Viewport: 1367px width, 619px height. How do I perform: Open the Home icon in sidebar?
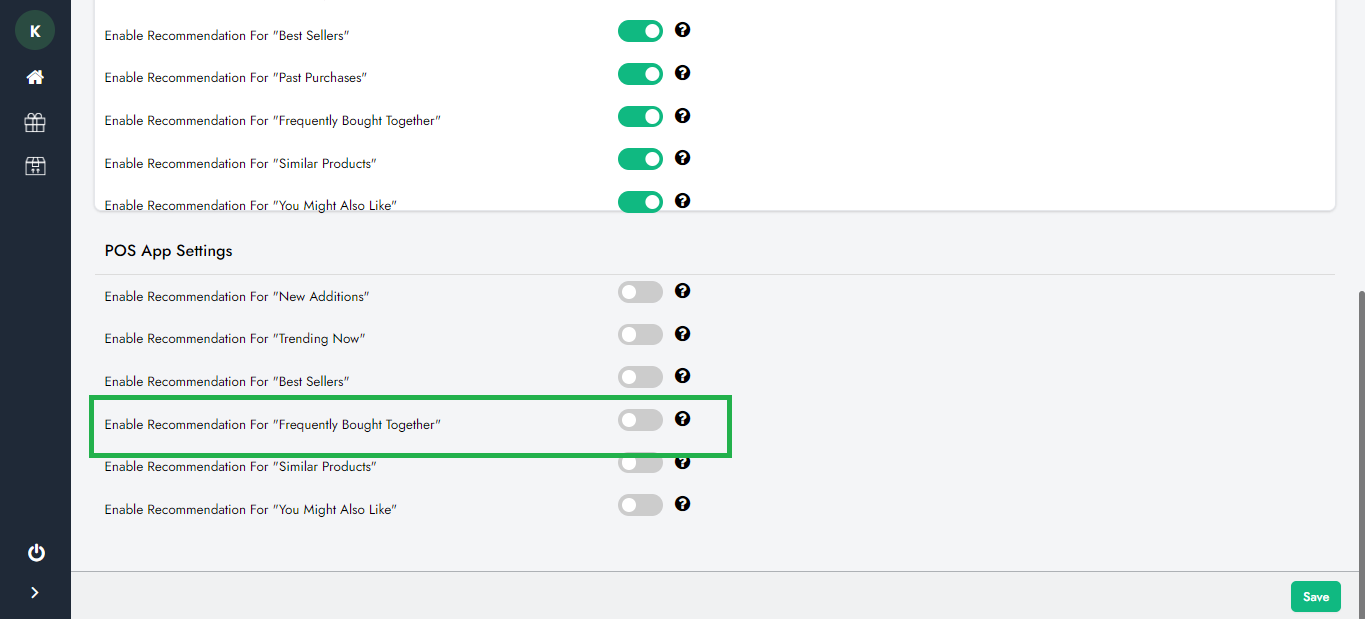[x=35, y=77]
